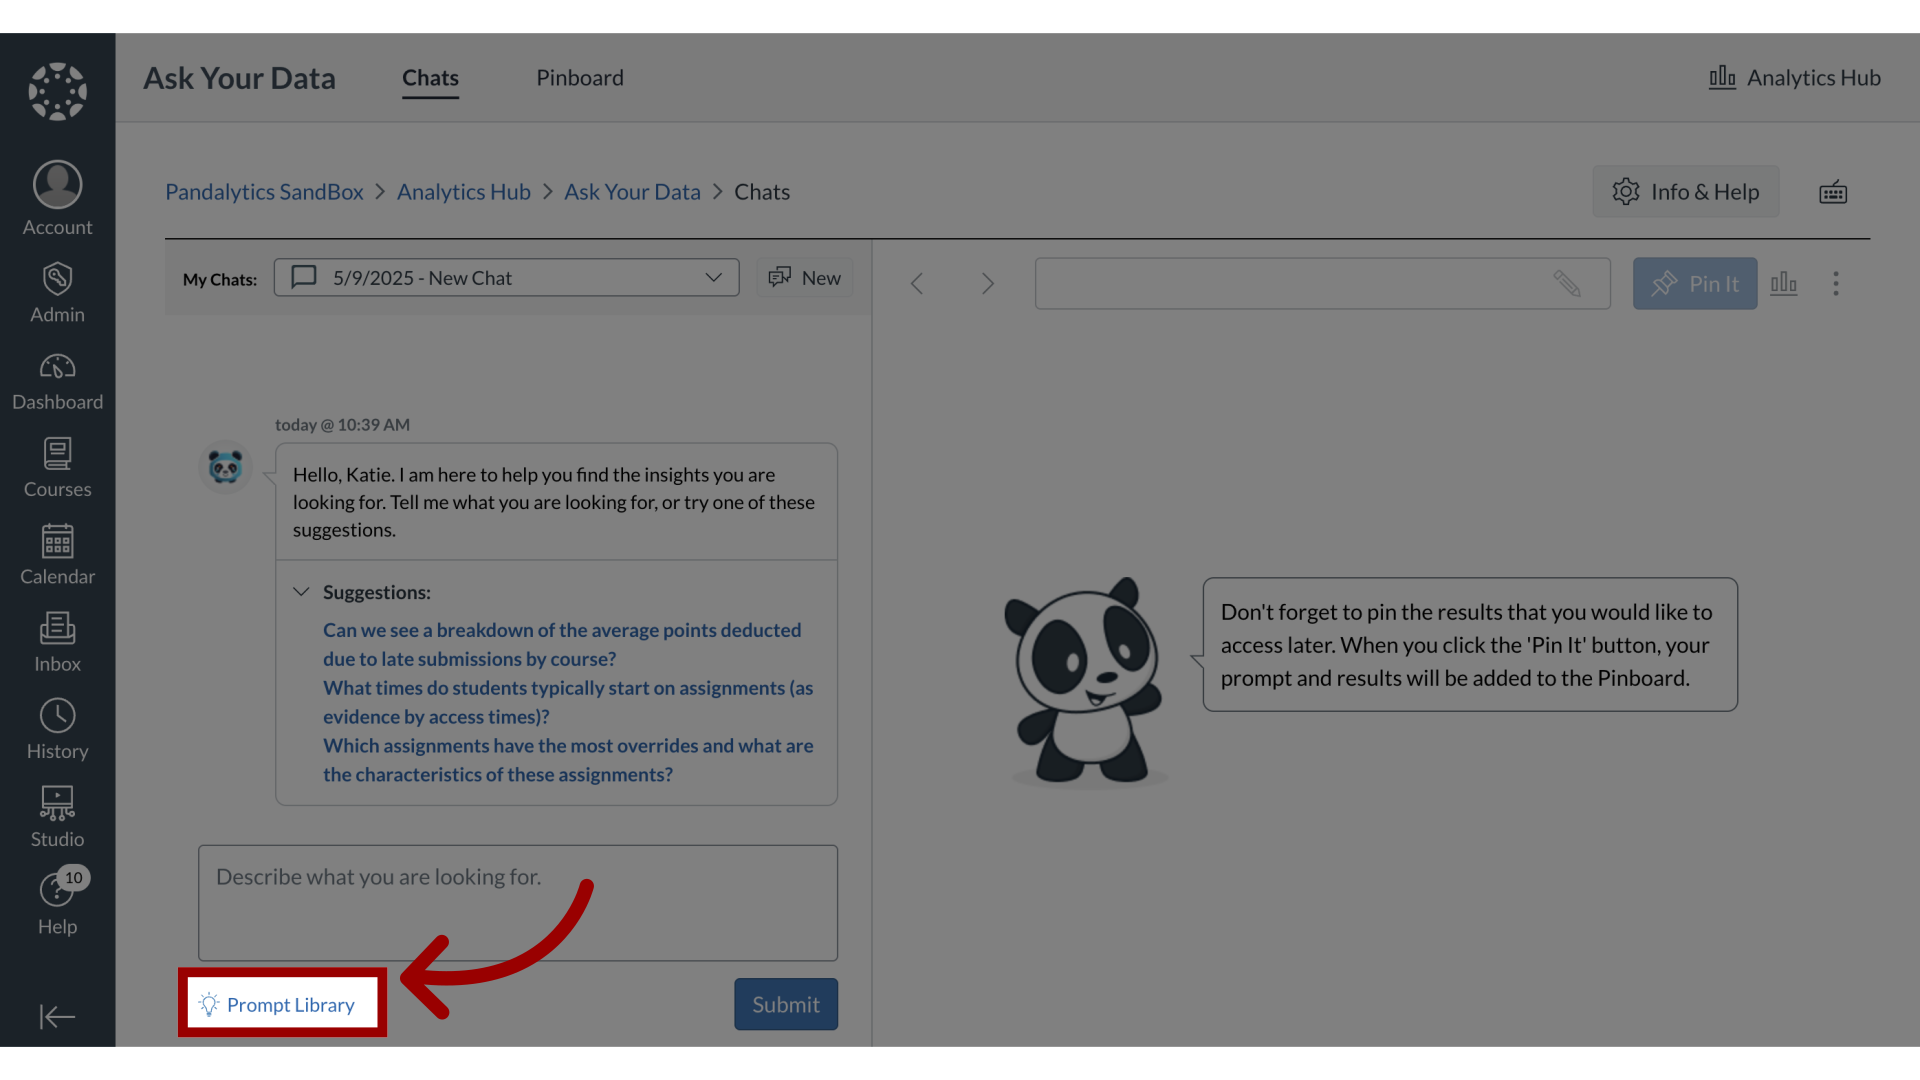Select suggestion about late submission point deductions
Image resolution: width=1920 pixels, height=1080 pixels.
tap(562, 645)
